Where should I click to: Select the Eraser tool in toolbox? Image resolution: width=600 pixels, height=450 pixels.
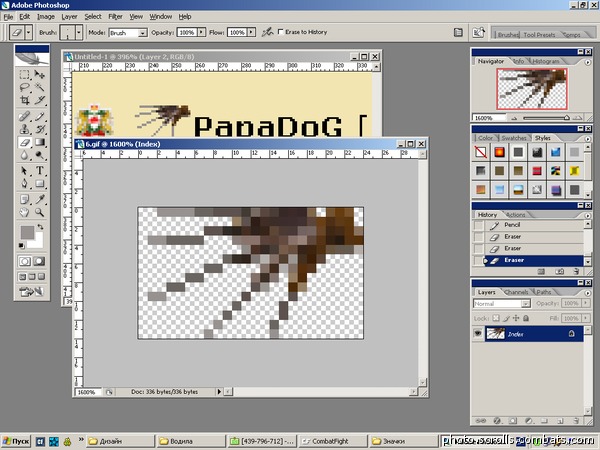coord(25,142)
